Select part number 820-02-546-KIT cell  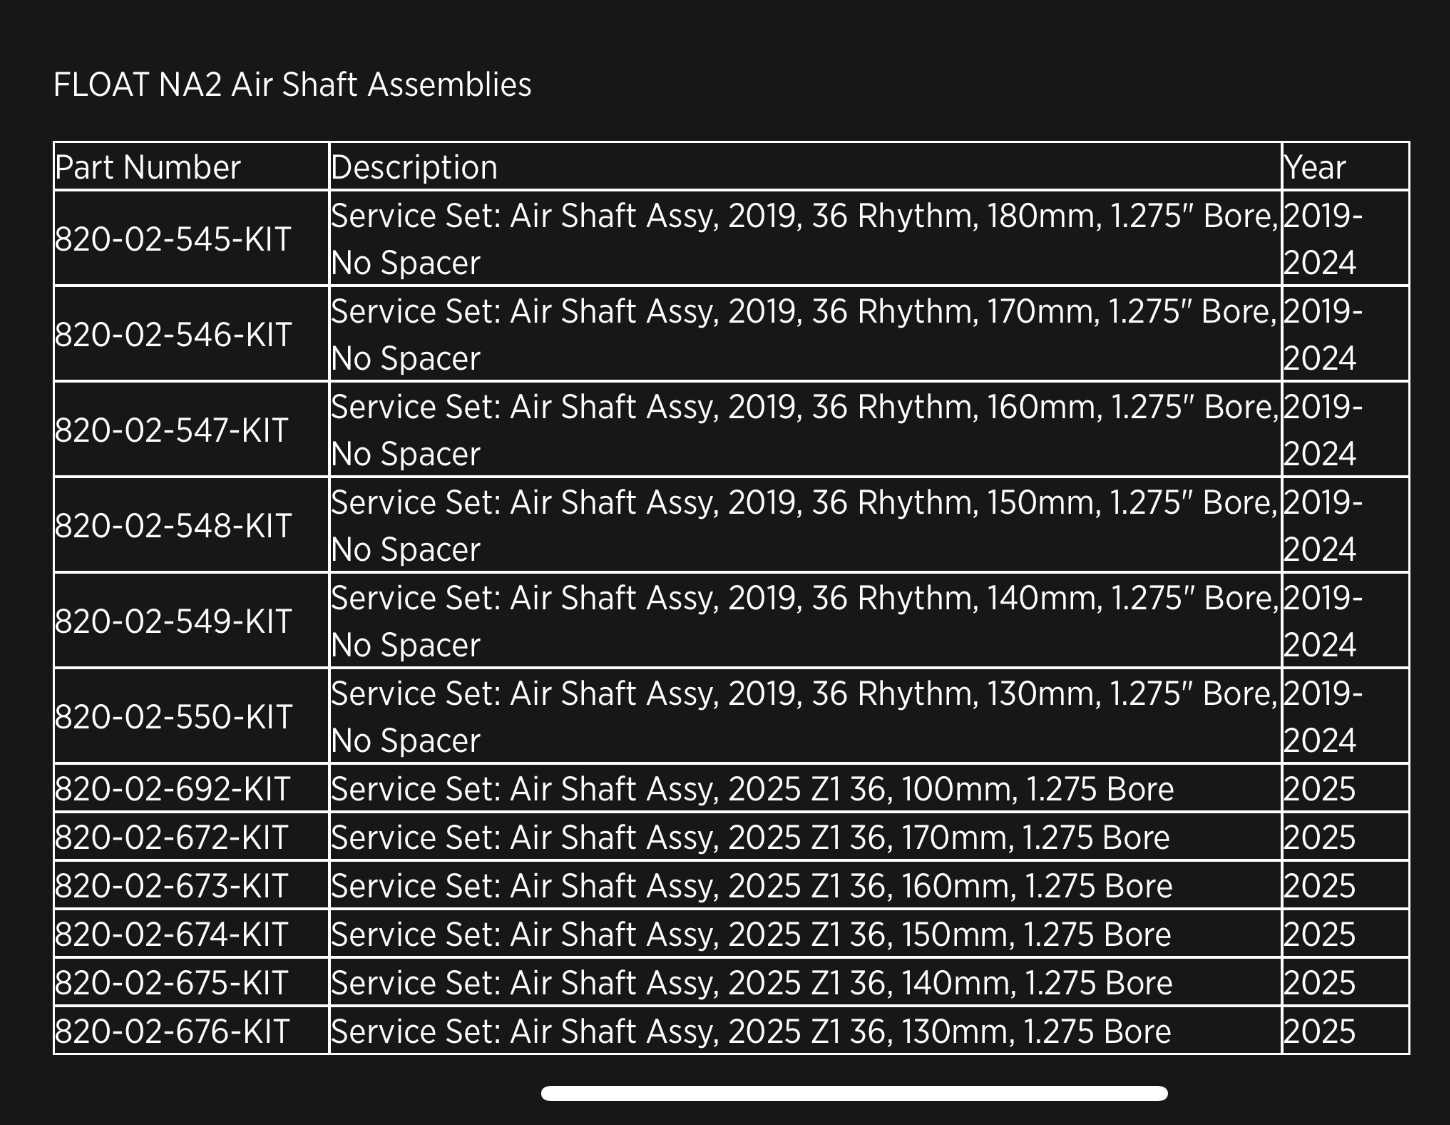click(173, 335)
